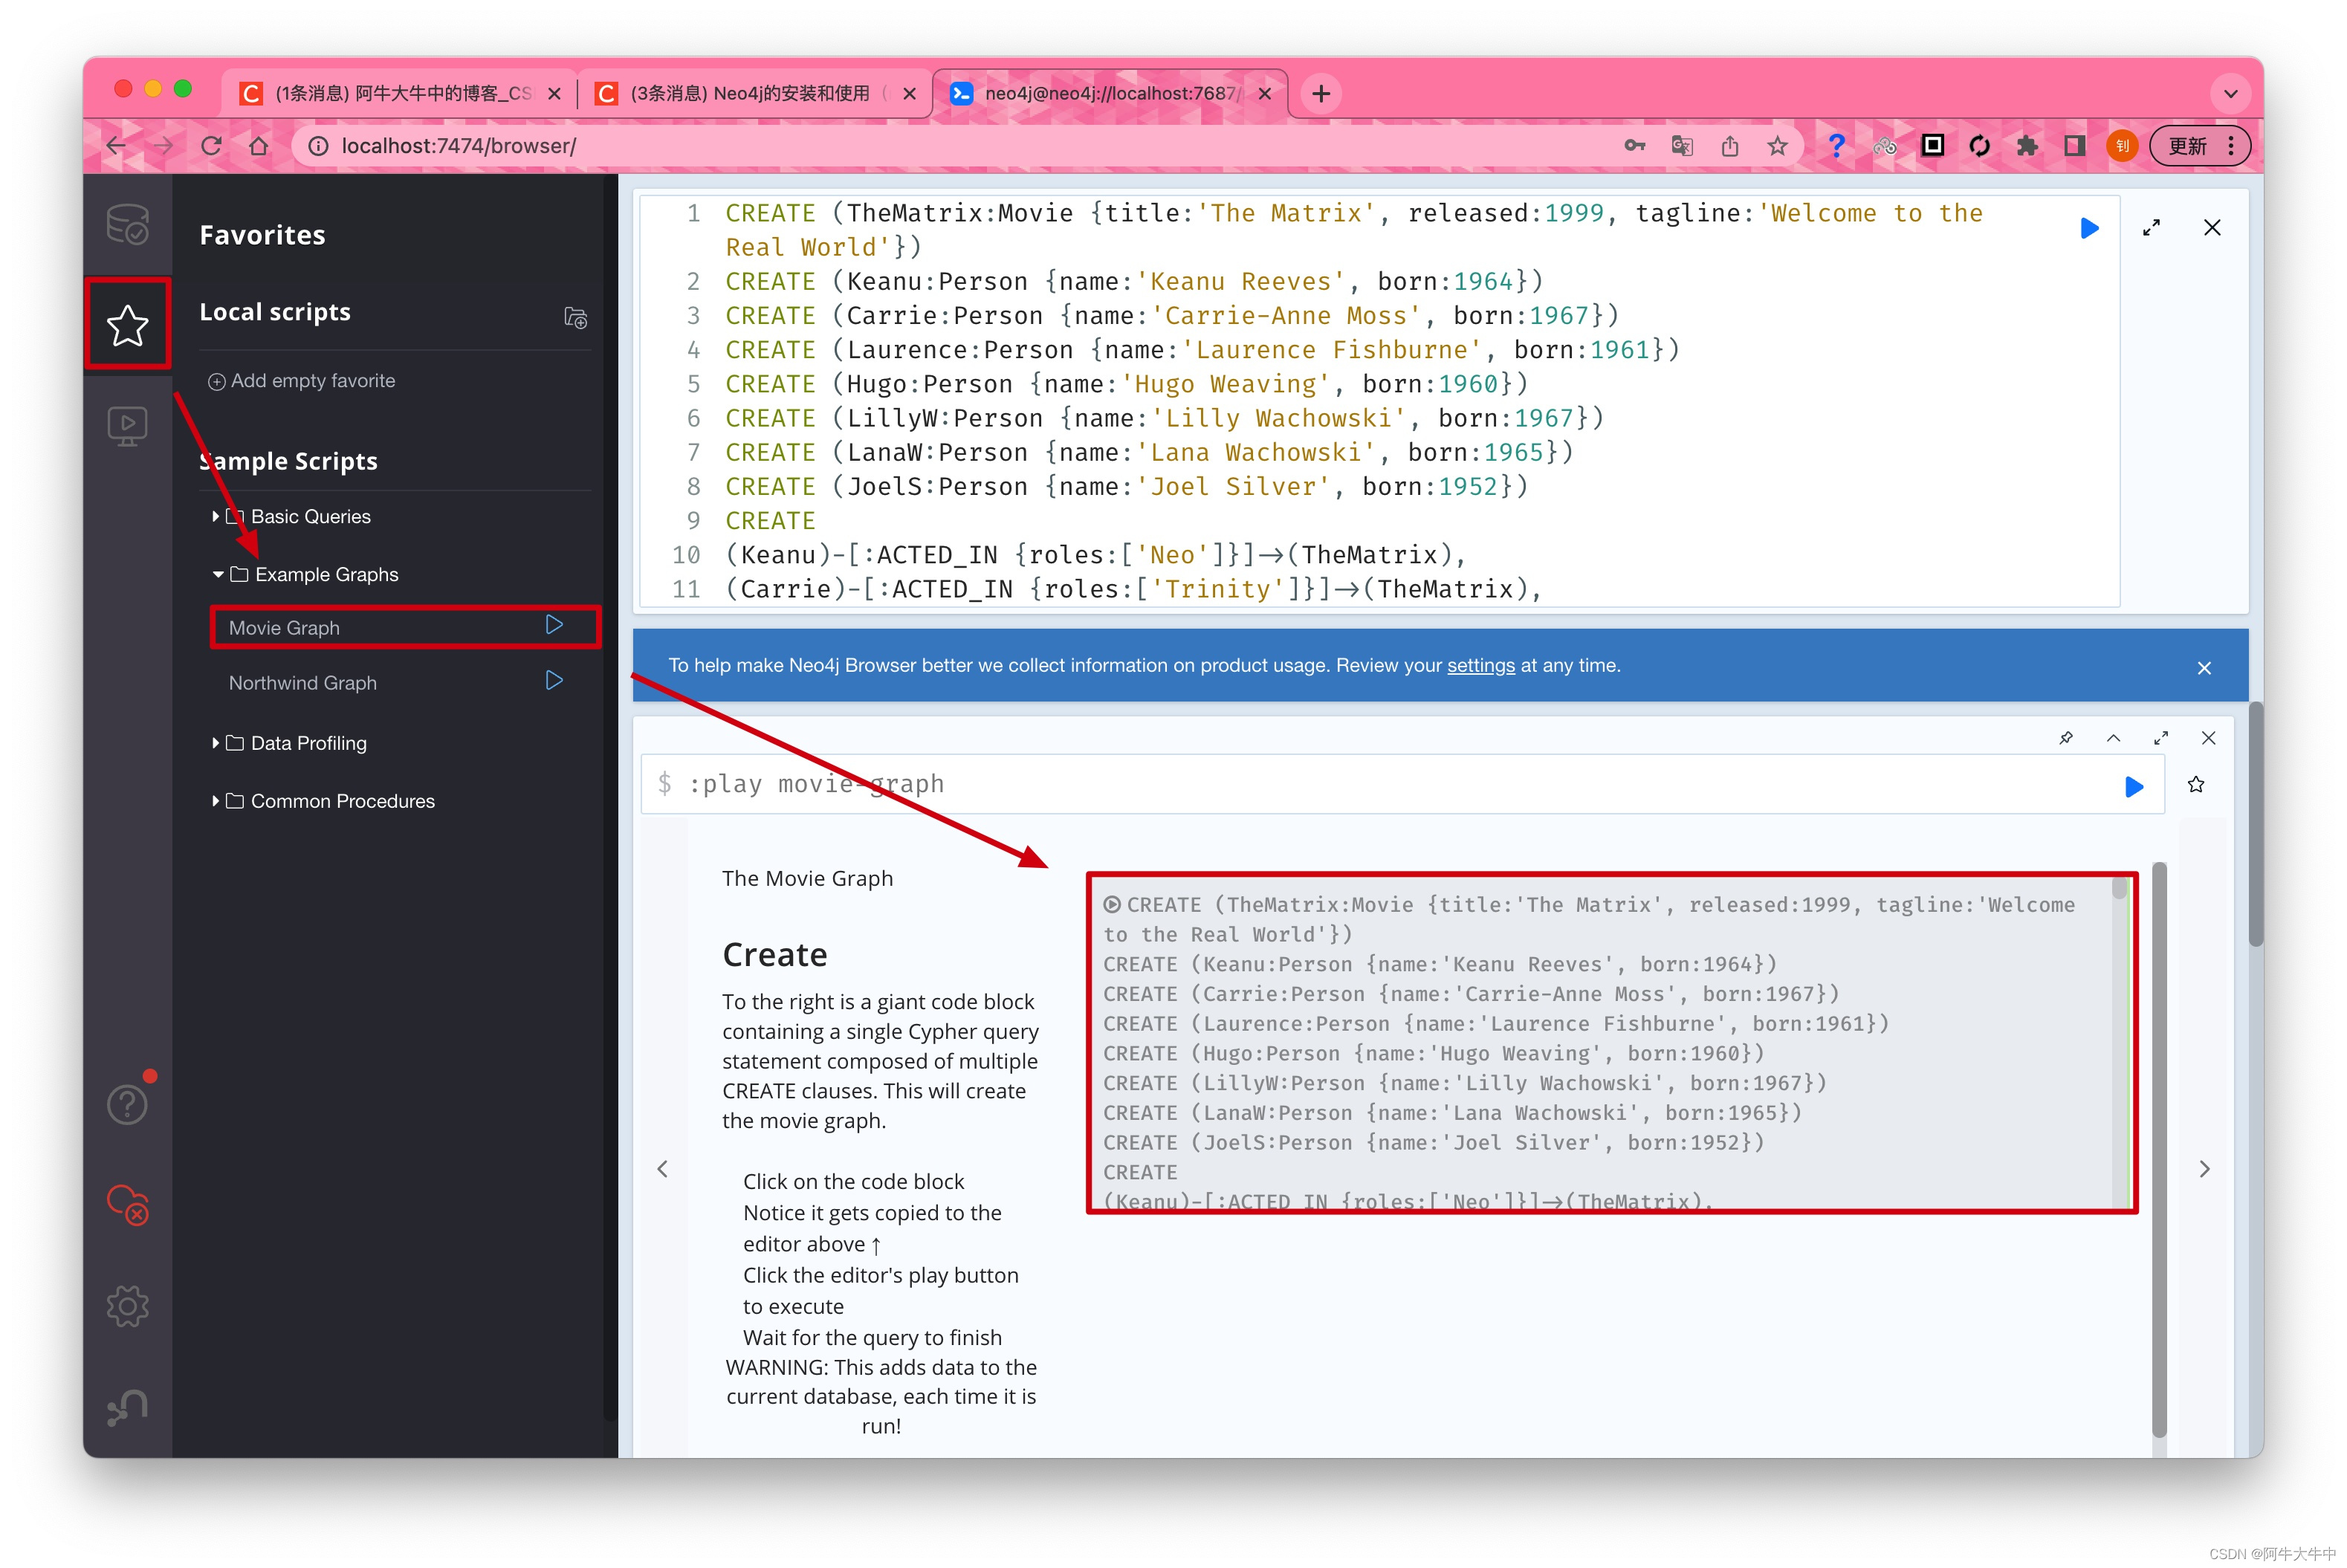Viewport: 2347px width, 1568px height.
Task: Rerun the :play movie-graph command
Action: (x=2134, y=786)
